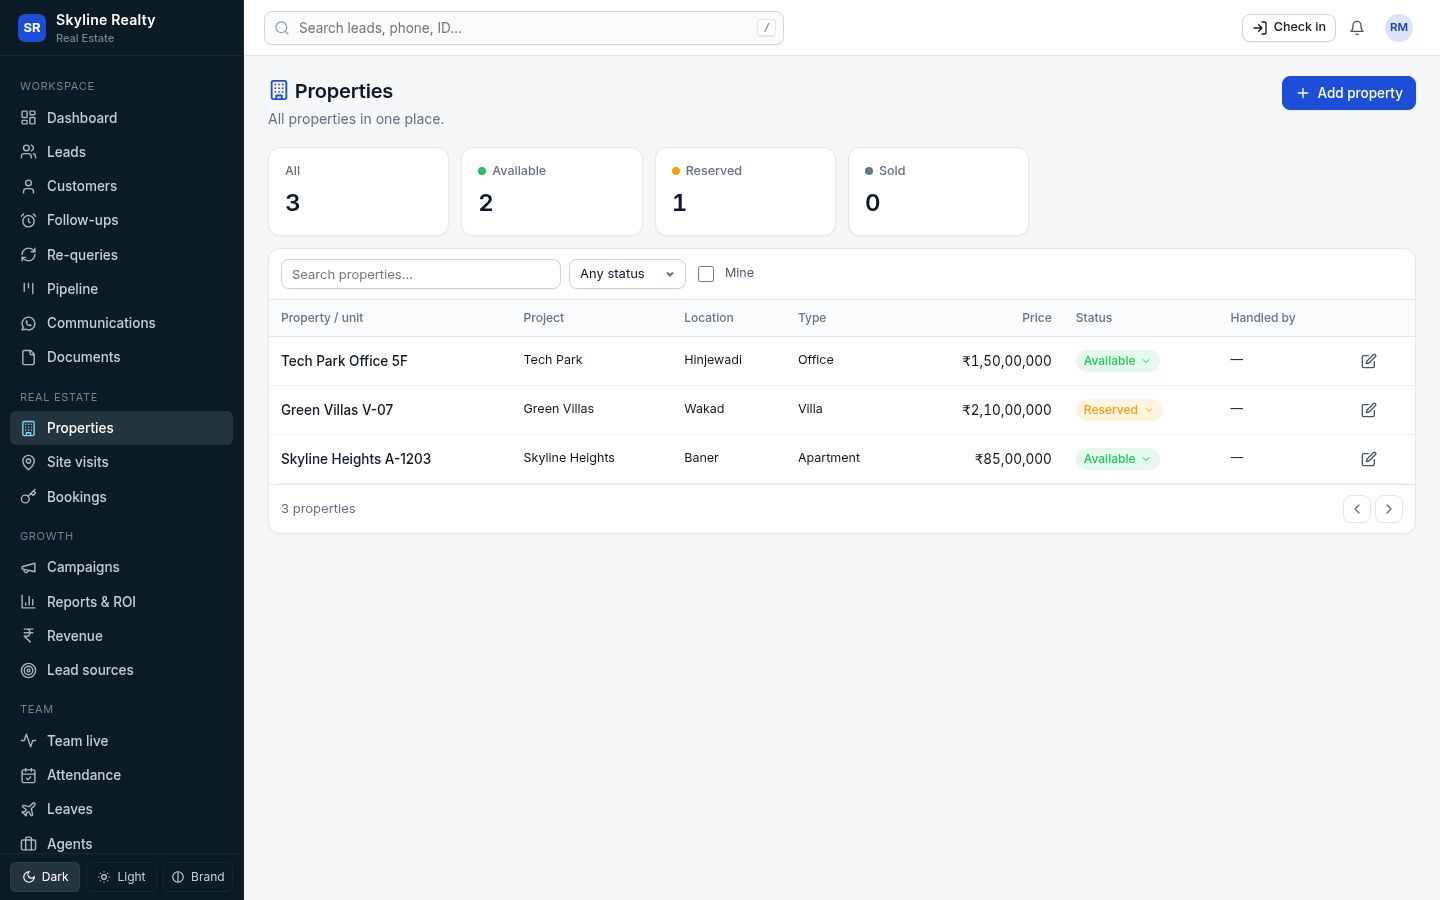Open Team live page

tap(121, 741)
